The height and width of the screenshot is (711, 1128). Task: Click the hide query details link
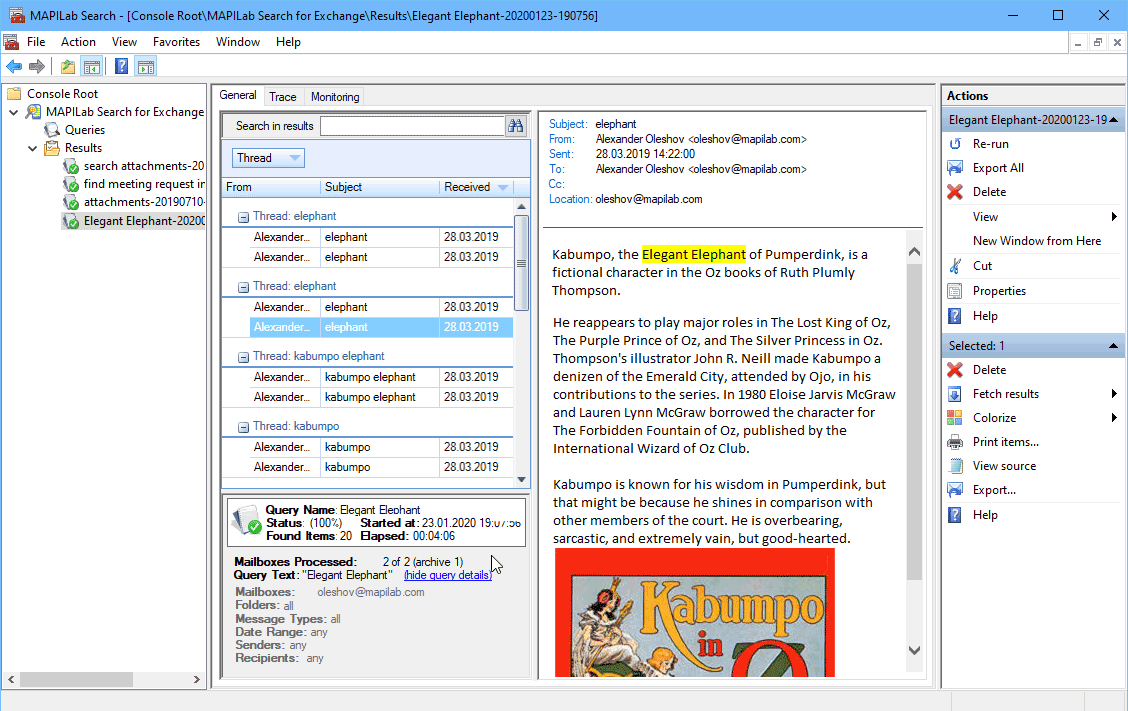click(447, 575)
